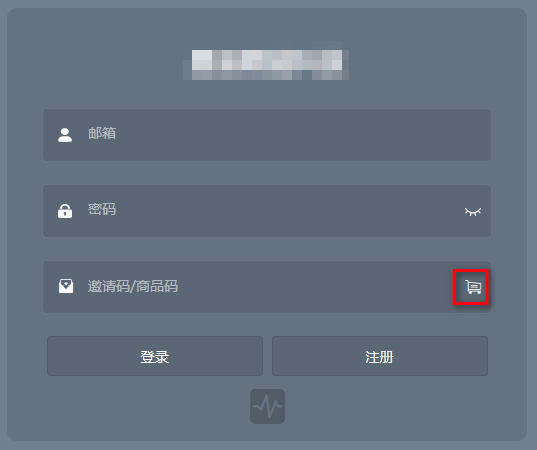
Task: Focus the 邀请码/商品码 invite code field
Action: [x=267, y=287]
